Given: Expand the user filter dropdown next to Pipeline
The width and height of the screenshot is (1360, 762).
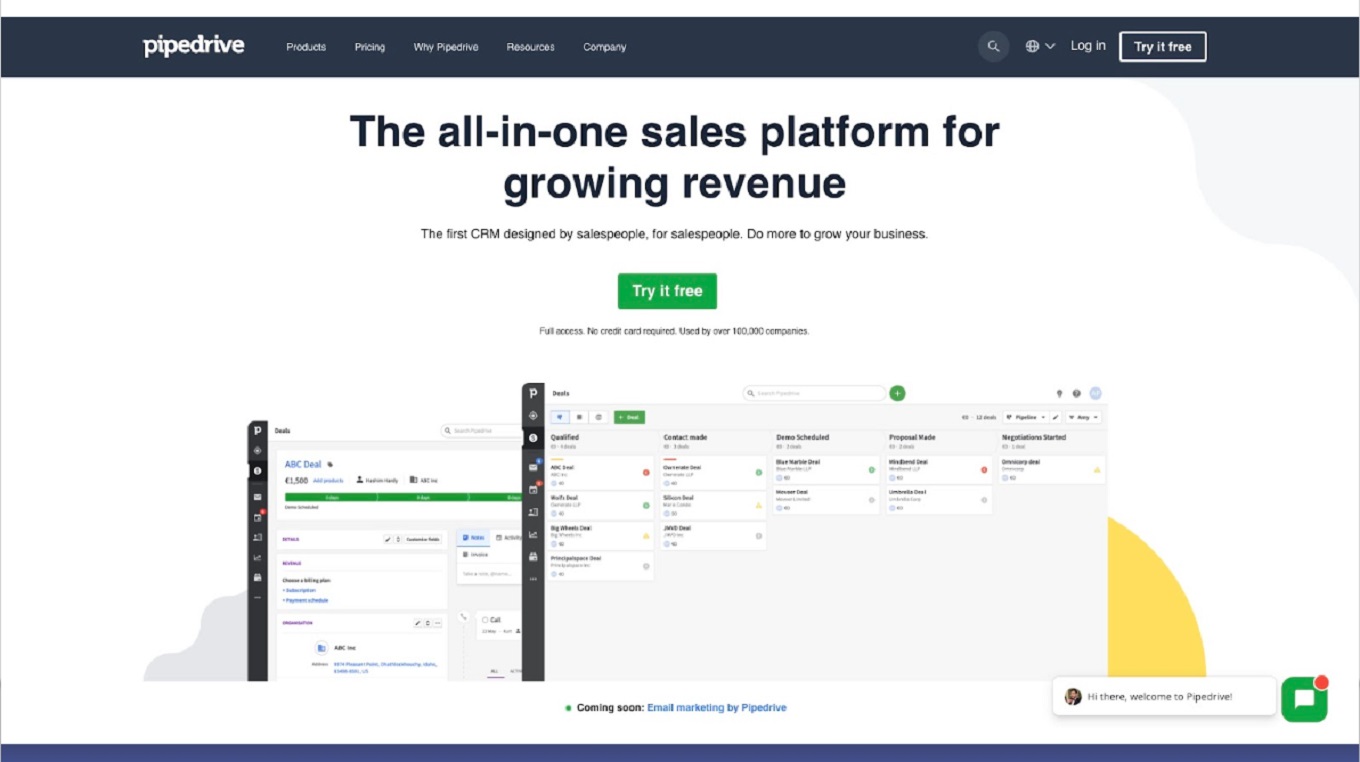Looking at the screenshot, I should coord(1083,417).
